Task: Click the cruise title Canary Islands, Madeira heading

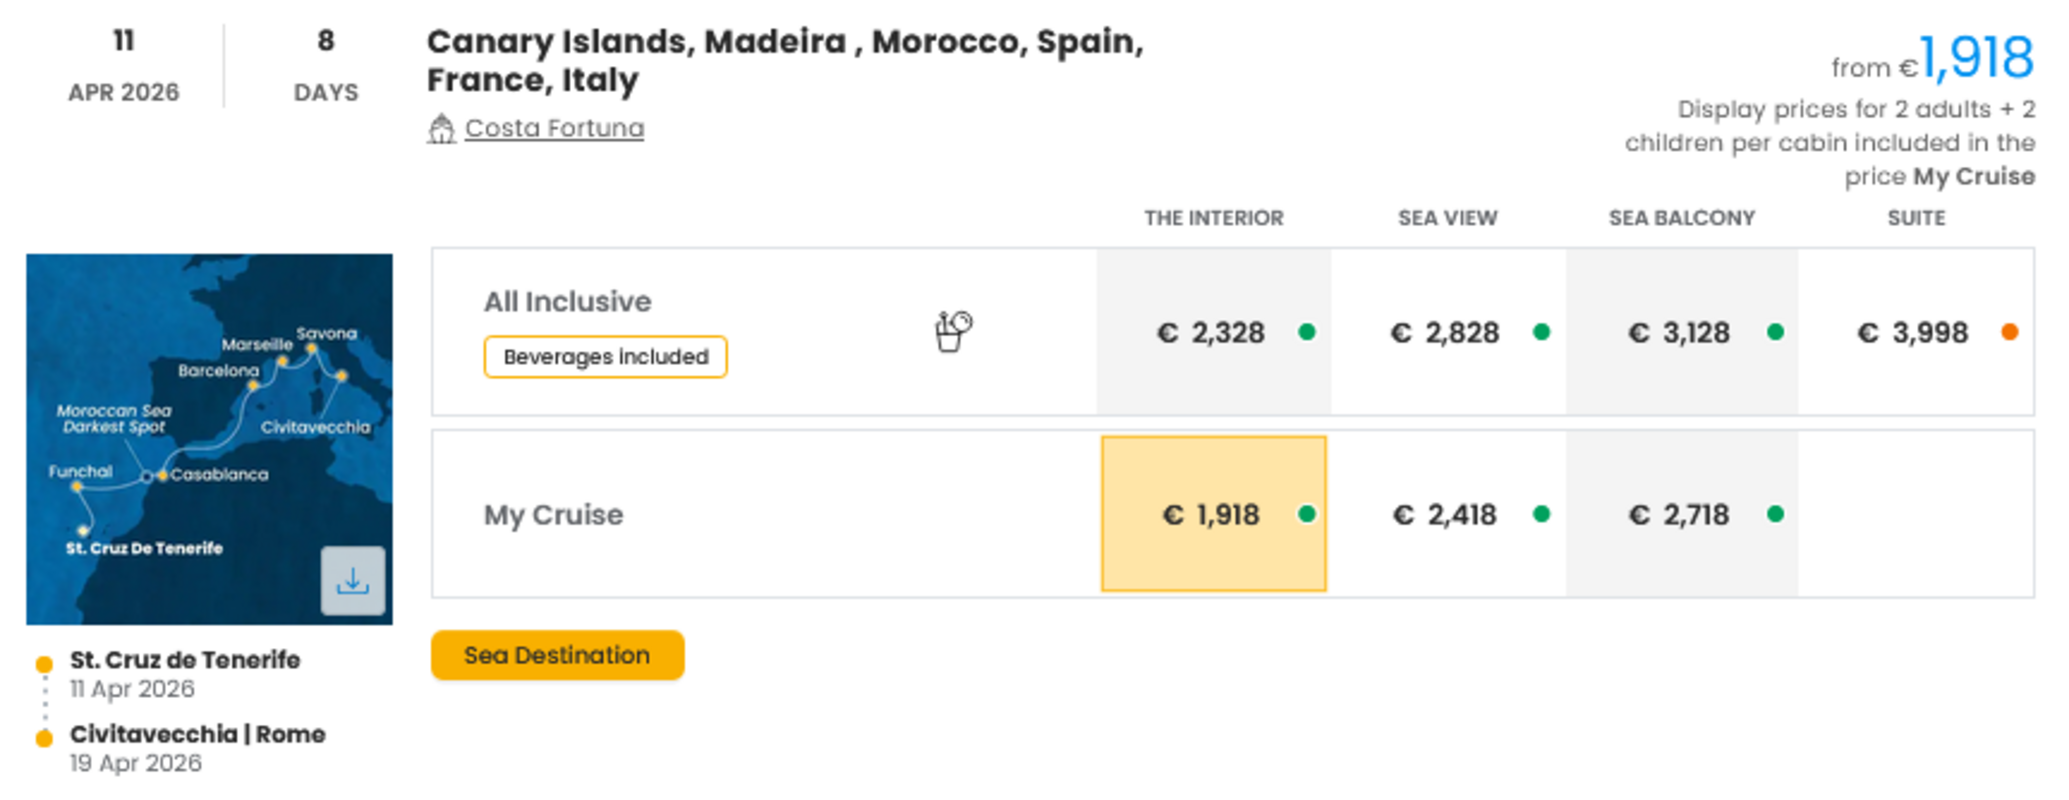Action: (784, 60)
